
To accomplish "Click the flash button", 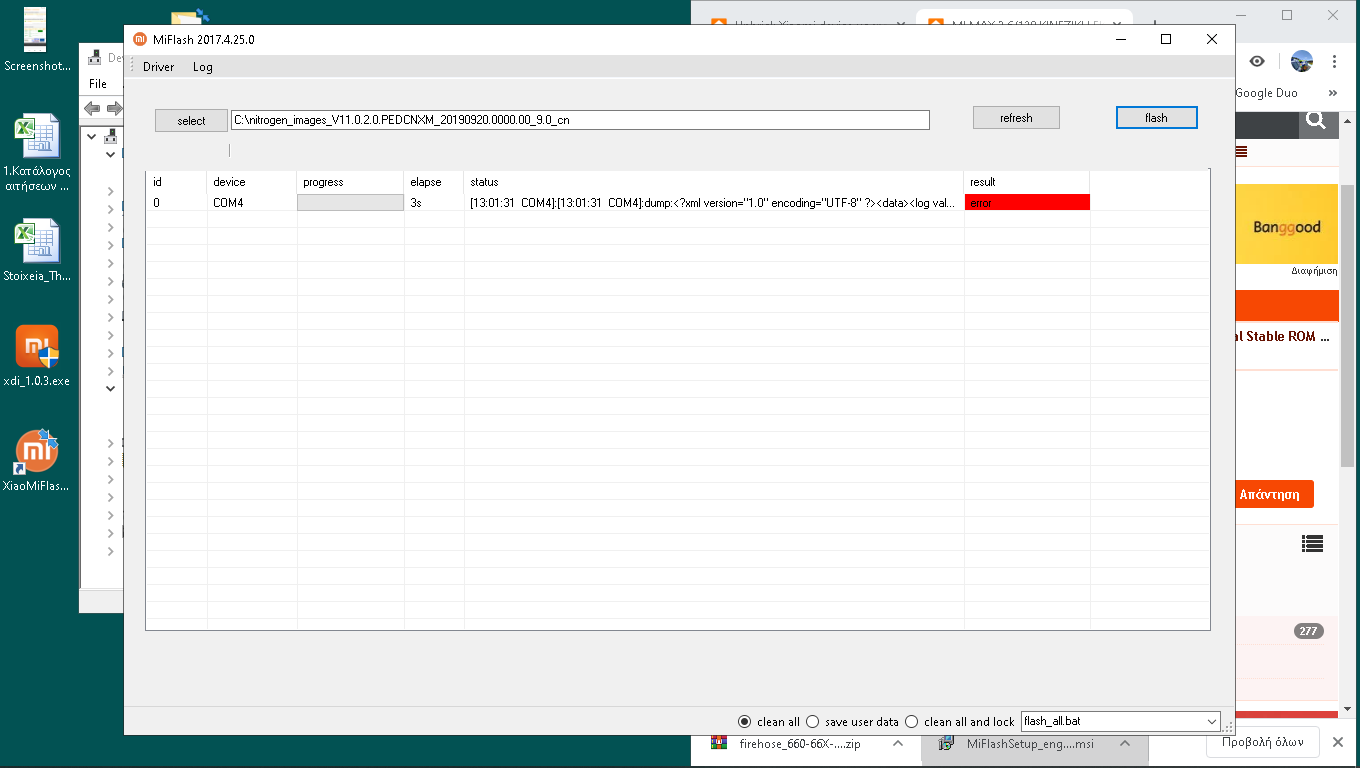I will coord(1156,118).
